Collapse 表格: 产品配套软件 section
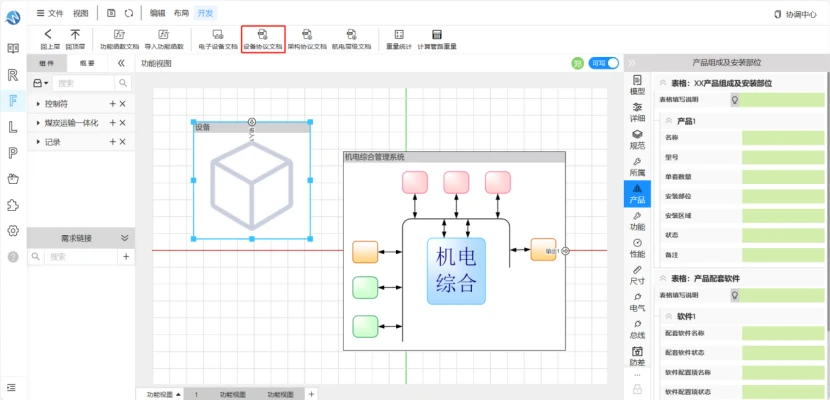 (662, 278)
